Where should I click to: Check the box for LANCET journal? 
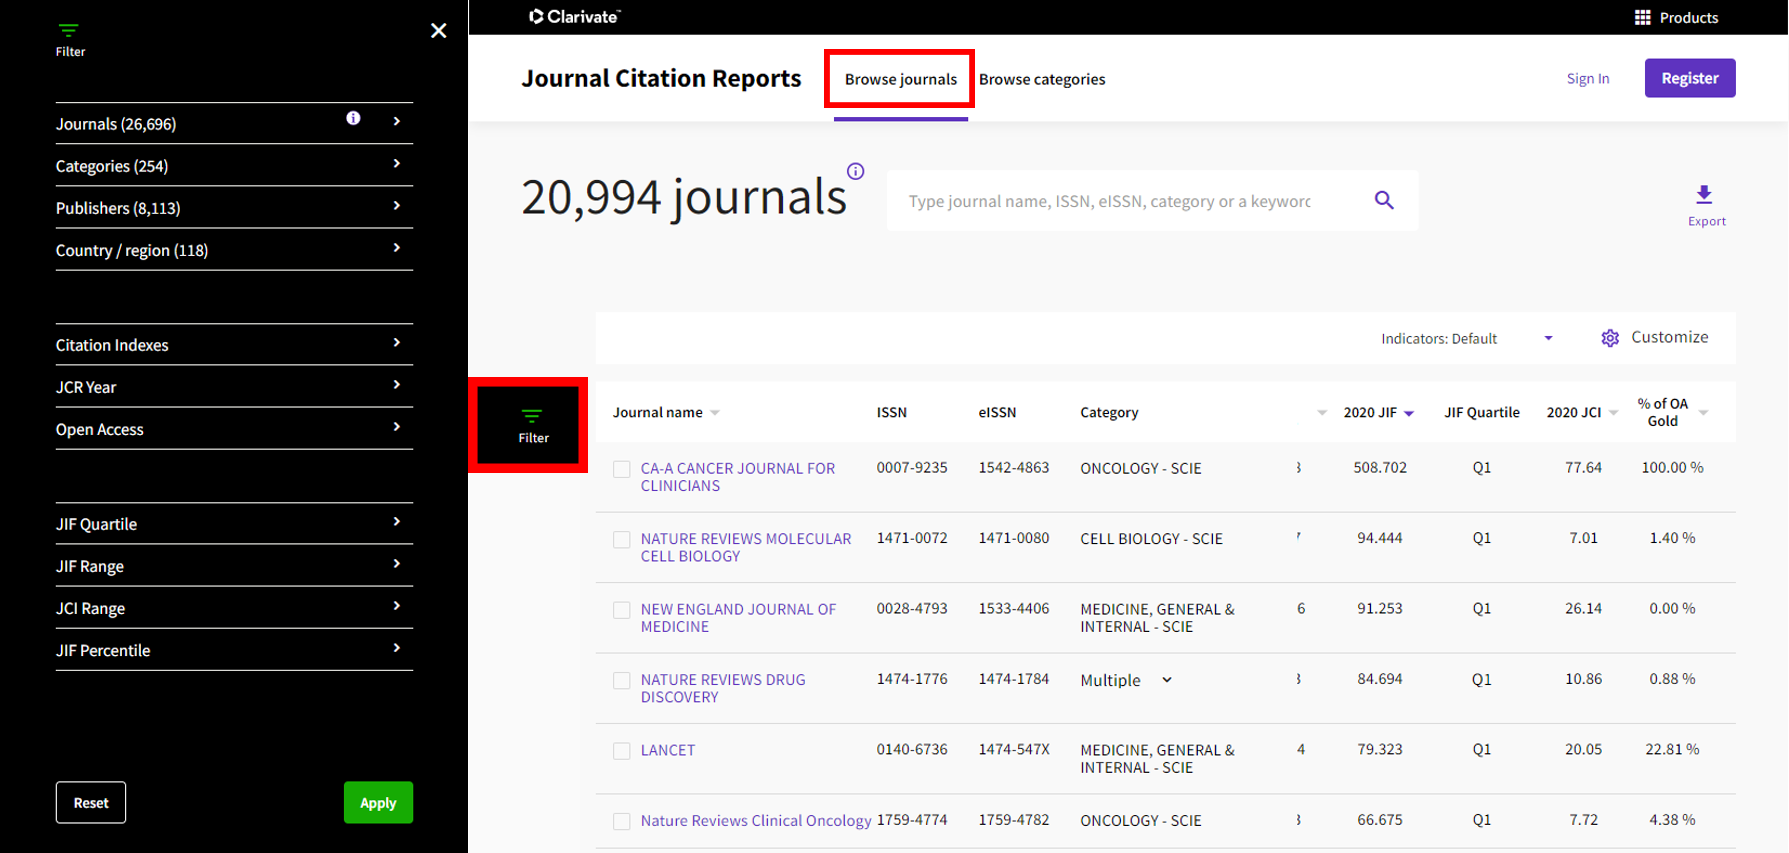click(622, 751)
